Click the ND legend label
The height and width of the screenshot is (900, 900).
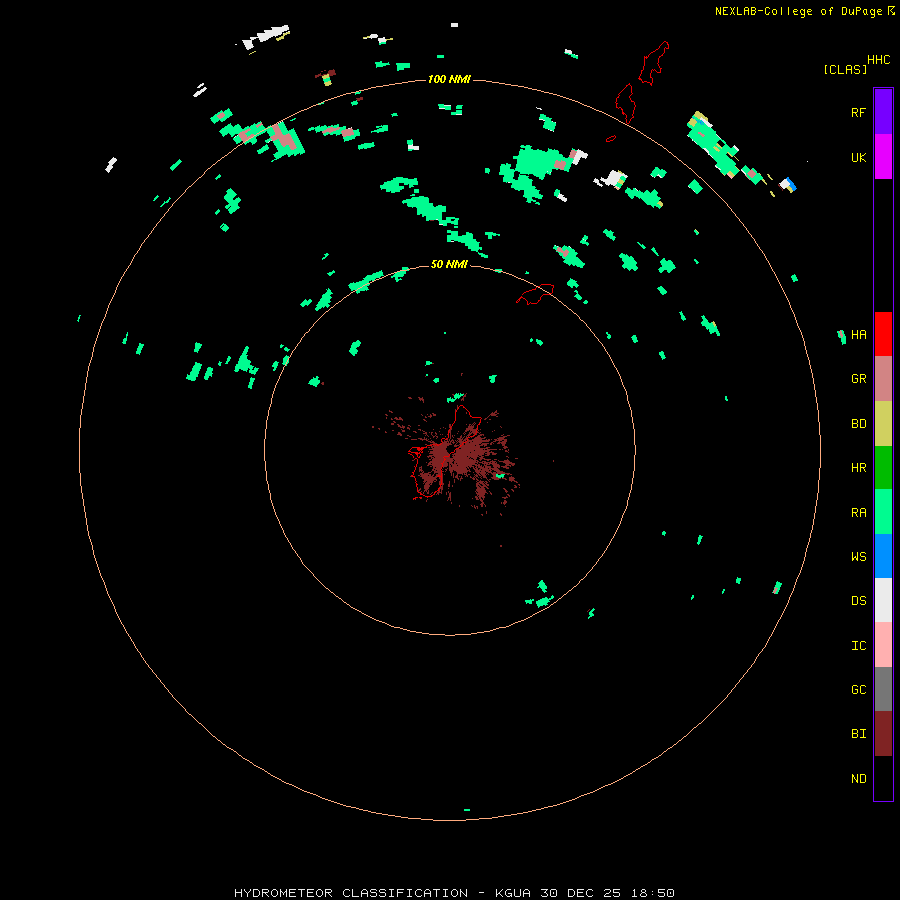[x=858, y=779]
